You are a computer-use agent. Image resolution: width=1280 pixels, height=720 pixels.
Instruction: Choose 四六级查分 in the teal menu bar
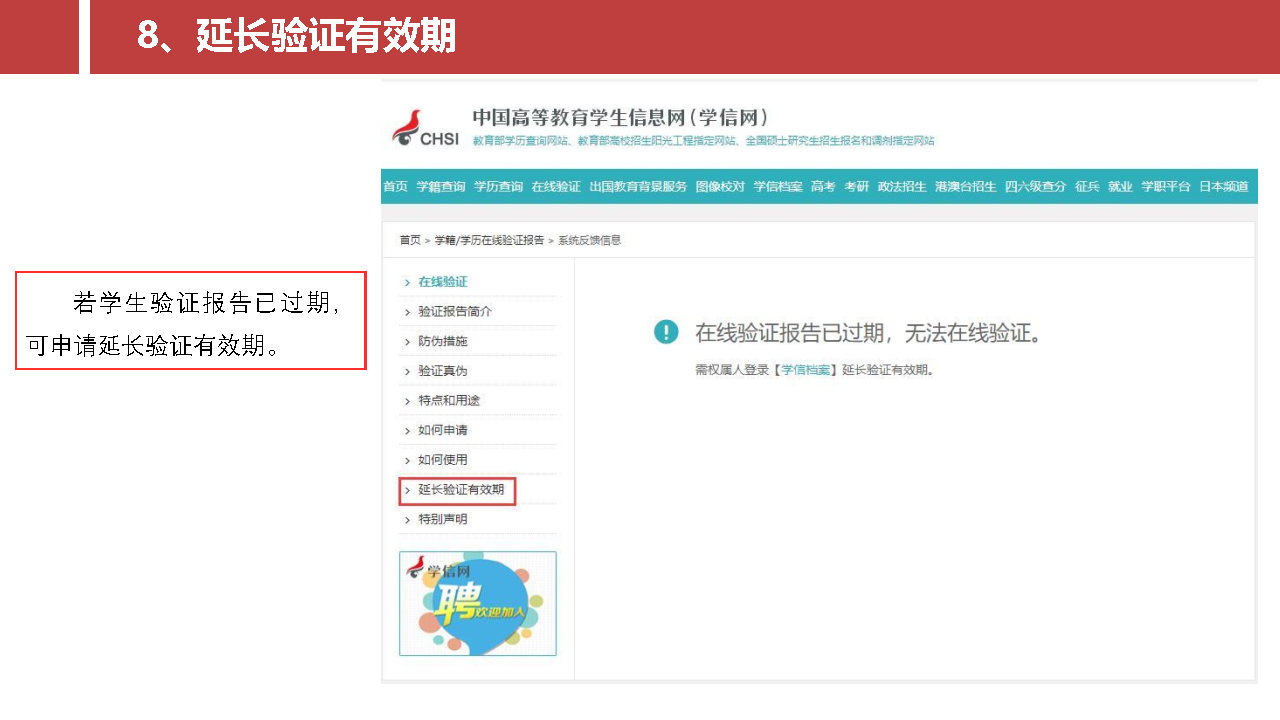pos(1035,187)
